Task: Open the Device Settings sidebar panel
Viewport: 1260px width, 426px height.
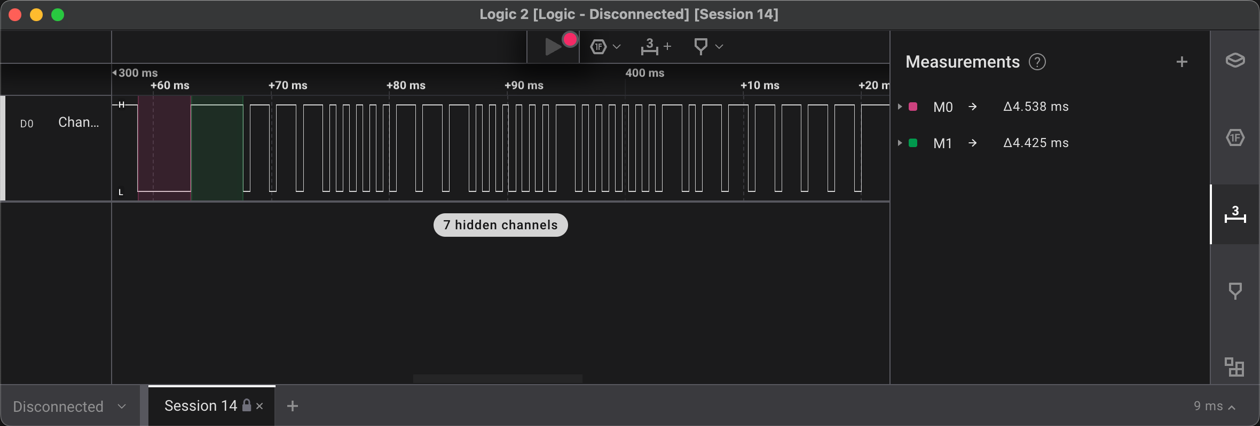Action: 1235,60
